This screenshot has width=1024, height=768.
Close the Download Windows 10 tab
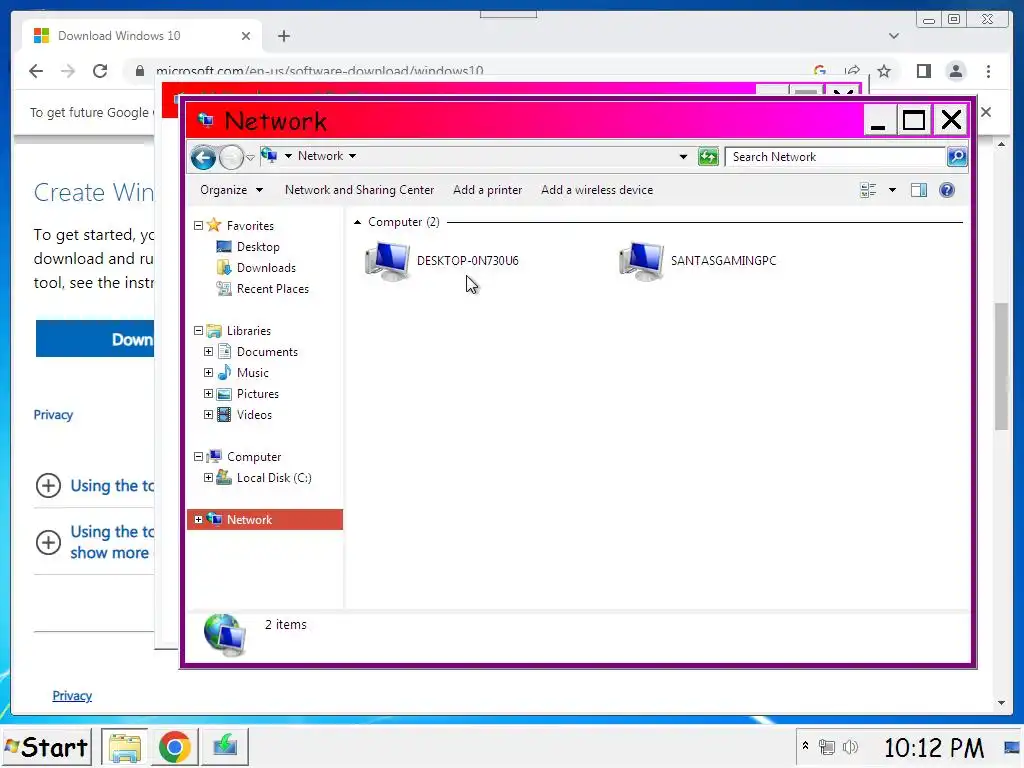[246, 36]
